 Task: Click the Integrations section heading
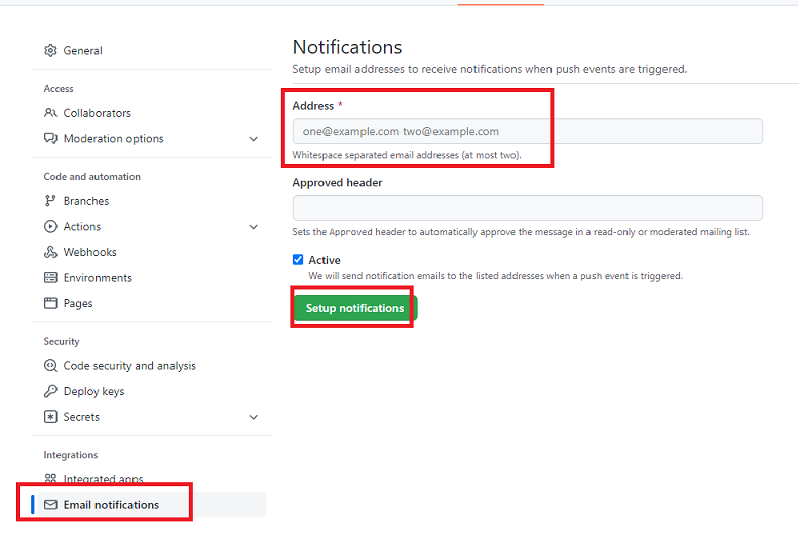(70, 454)
